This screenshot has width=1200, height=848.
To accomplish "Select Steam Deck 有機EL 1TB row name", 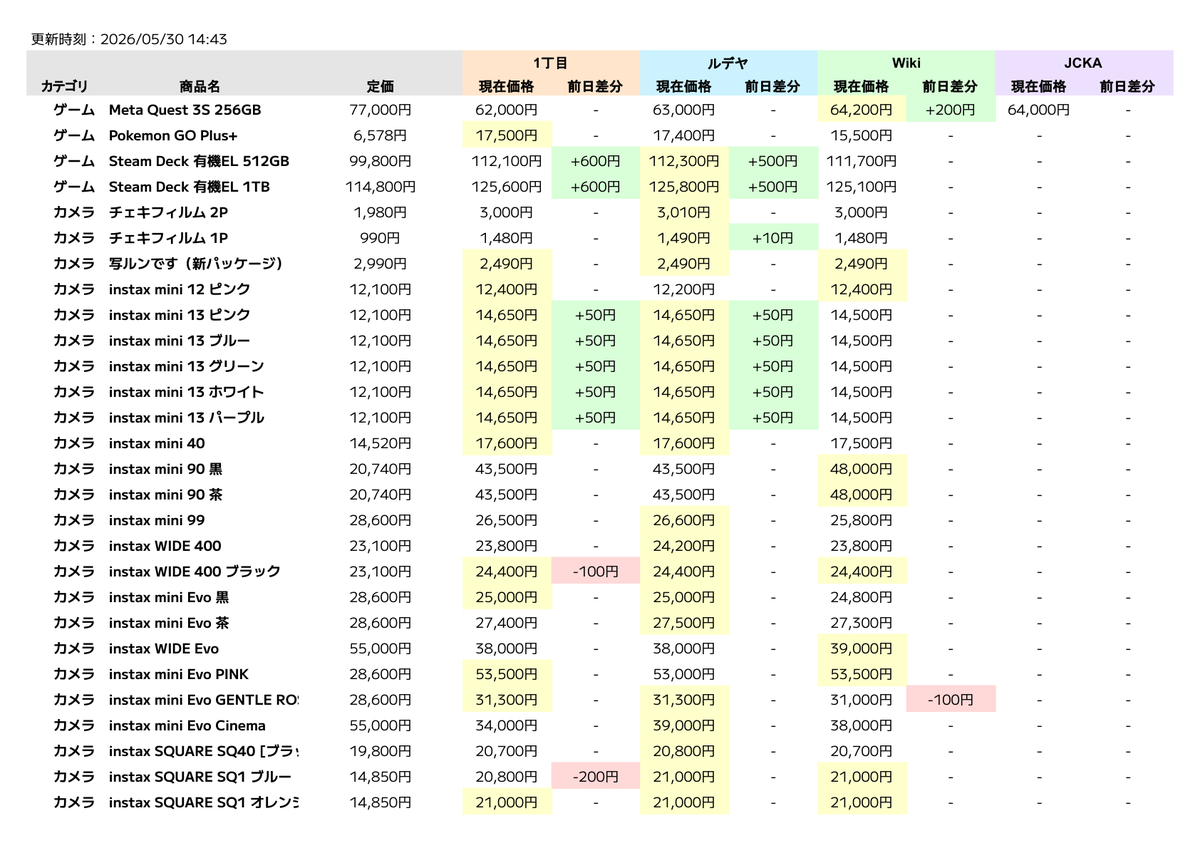I will (x=189, y=187).
